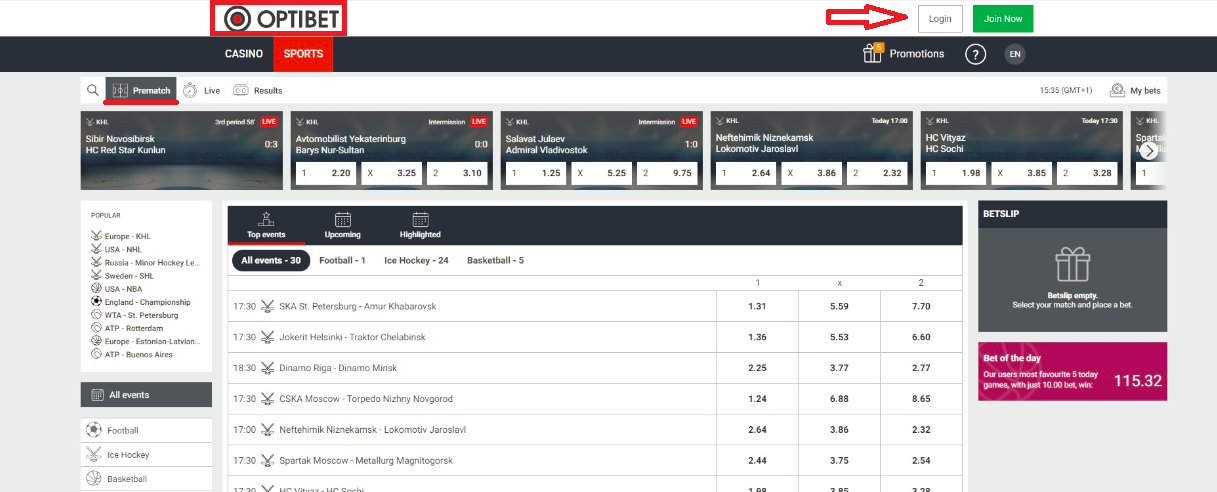Click hockey icon beside CSKA Moscow match
The image size is (1217, 492).
268,399
